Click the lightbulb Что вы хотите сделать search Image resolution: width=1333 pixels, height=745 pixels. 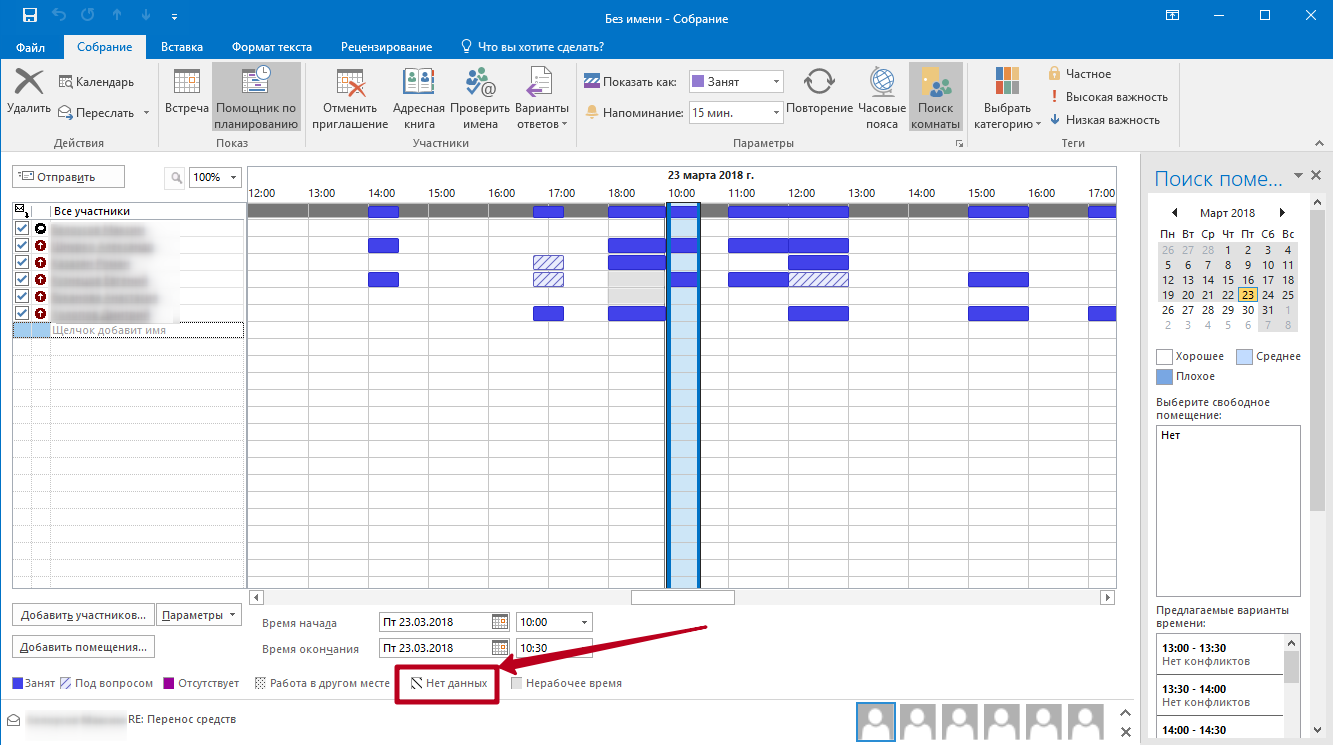coord(466,47)
